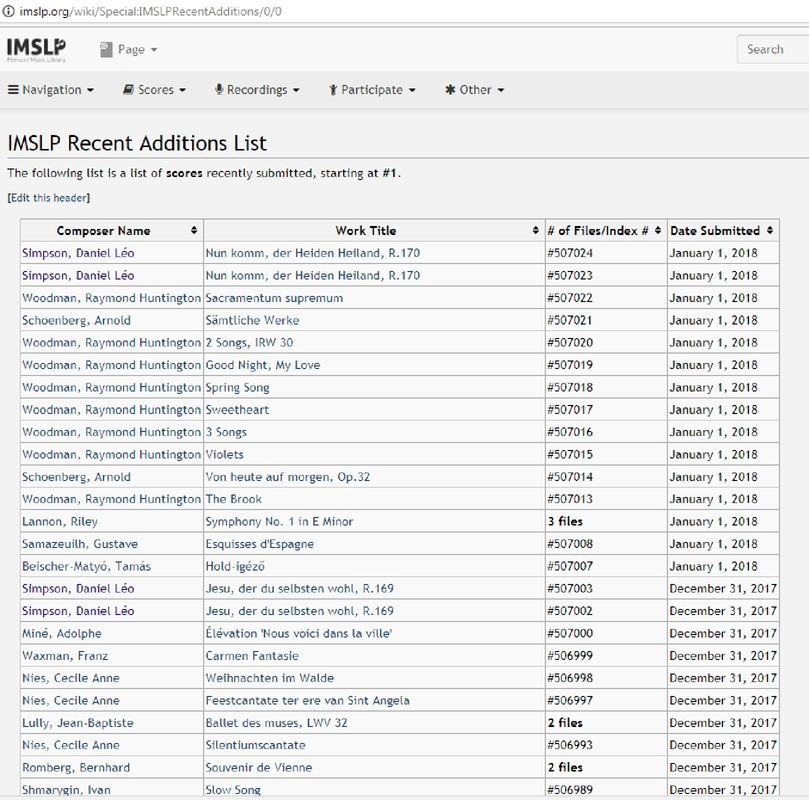
Task: Click the microphone icon beside Recordings
Action: pyautogui.click(x=221, y=89)
